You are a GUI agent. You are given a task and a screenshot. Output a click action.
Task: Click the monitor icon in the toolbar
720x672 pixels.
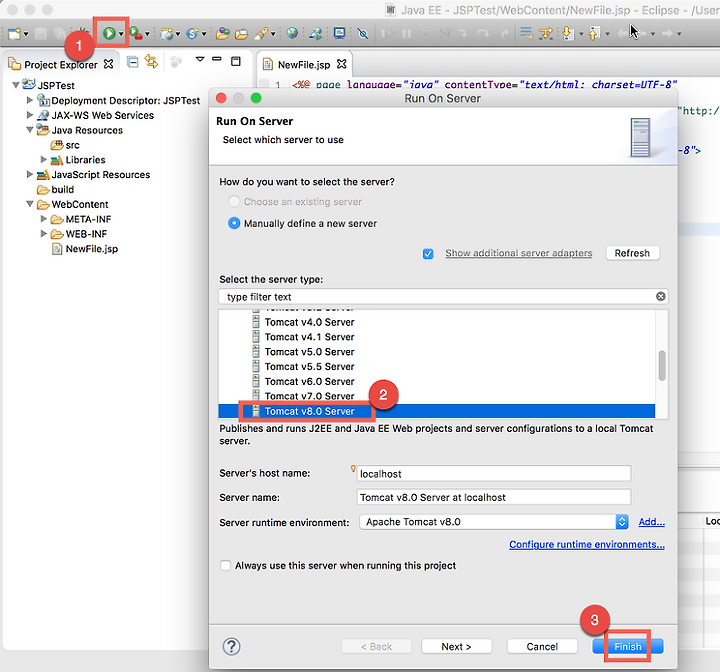pyautogui.click(x=339, y=33)
